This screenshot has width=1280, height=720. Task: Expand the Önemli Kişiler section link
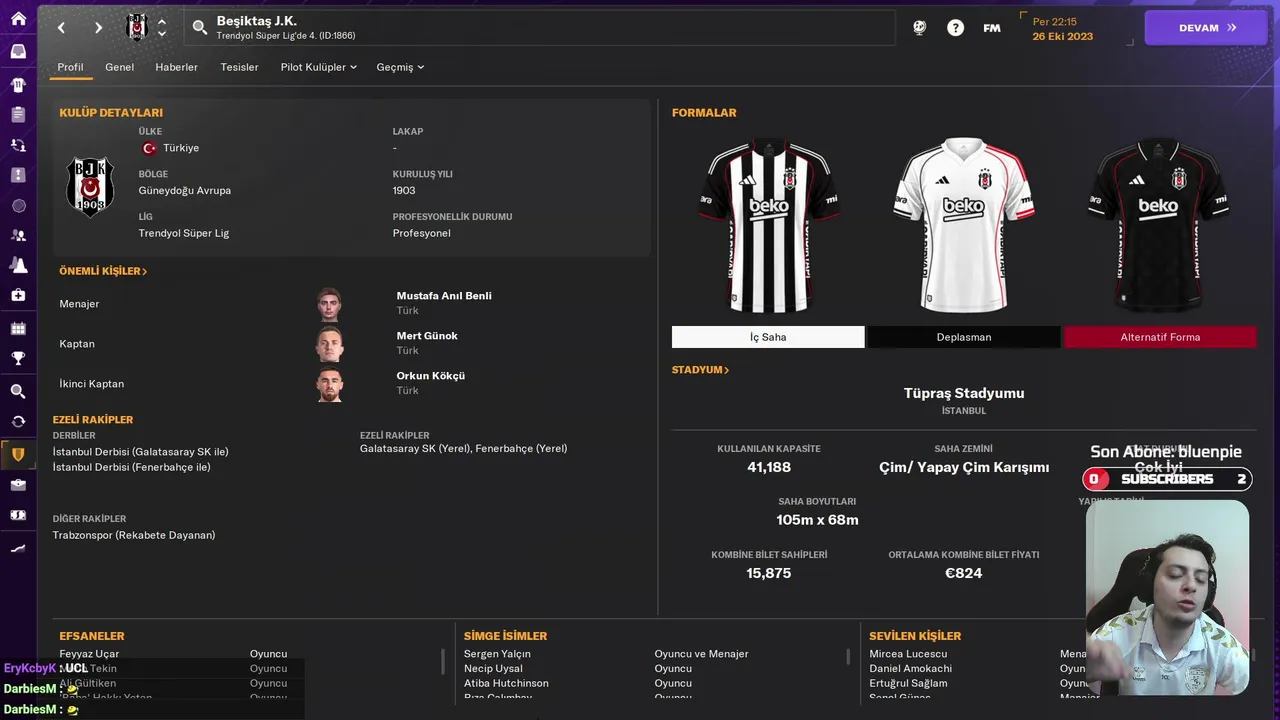[x=103, y=271]
